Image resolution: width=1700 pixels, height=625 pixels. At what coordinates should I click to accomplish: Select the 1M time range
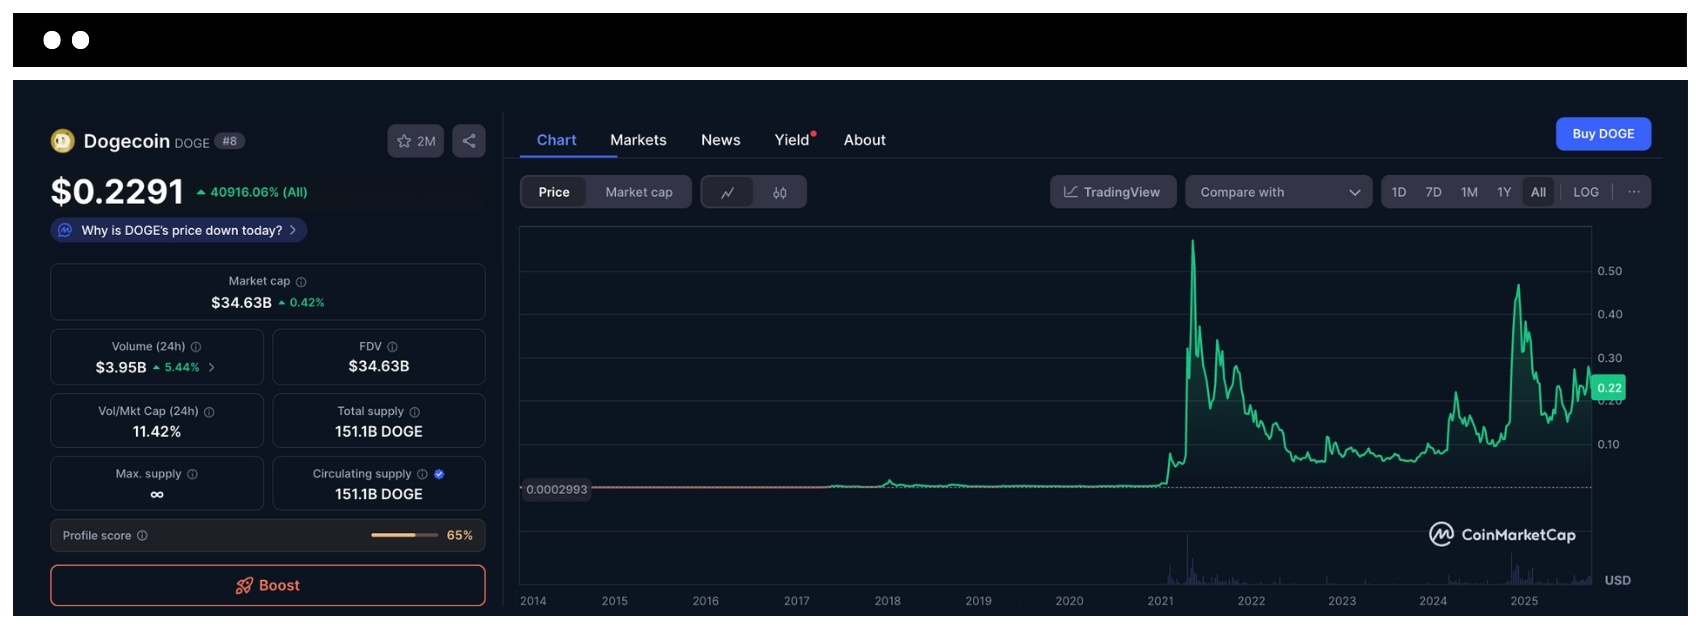1469,192
